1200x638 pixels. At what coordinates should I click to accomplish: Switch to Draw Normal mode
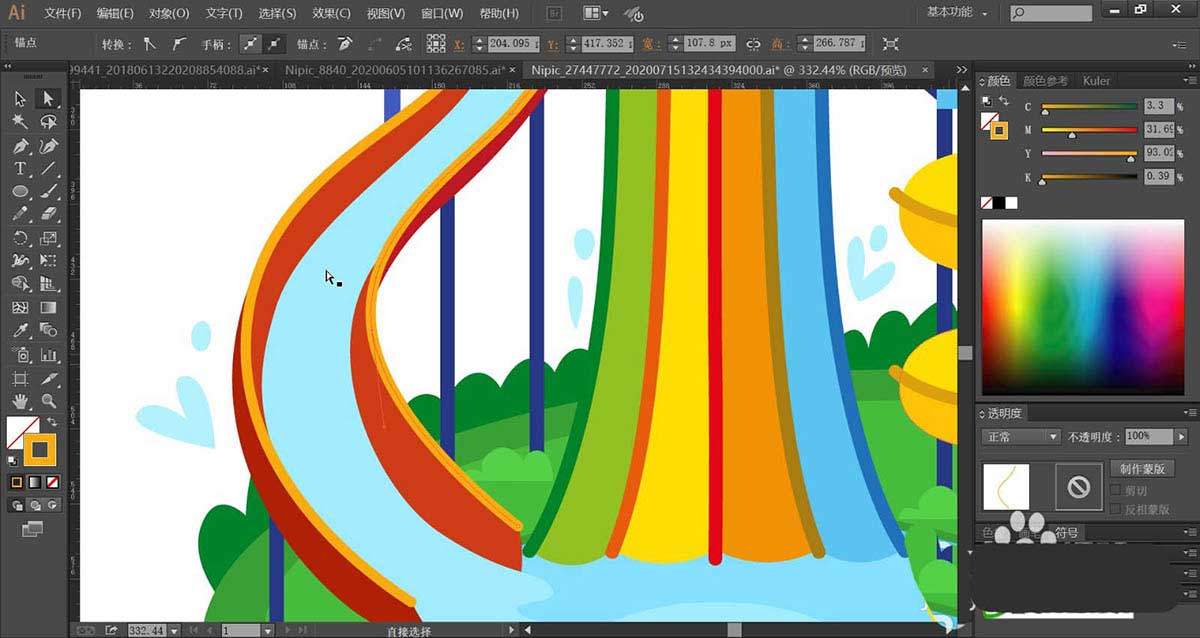18,506
